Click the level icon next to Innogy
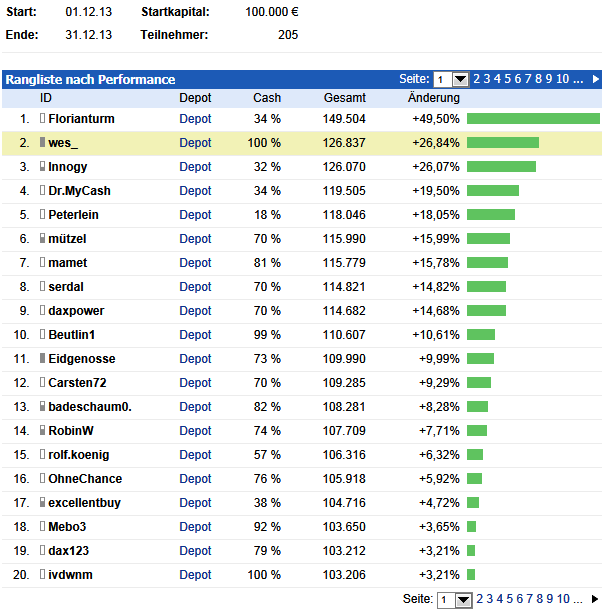The image size is (605, 612). (42, 167)
